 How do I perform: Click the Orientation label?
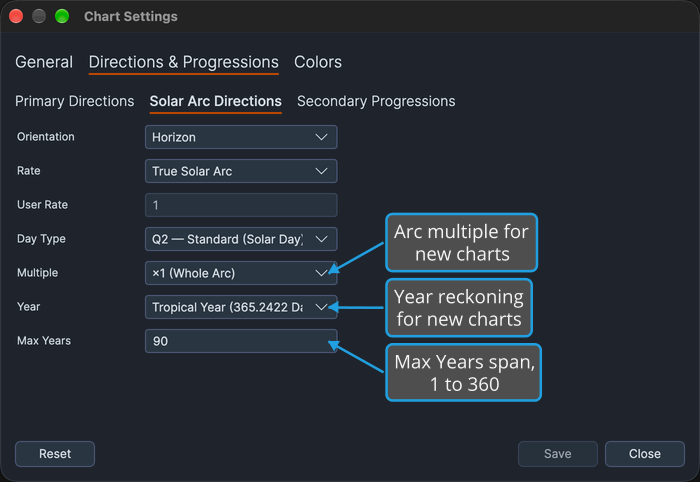[x=46, y=137]
